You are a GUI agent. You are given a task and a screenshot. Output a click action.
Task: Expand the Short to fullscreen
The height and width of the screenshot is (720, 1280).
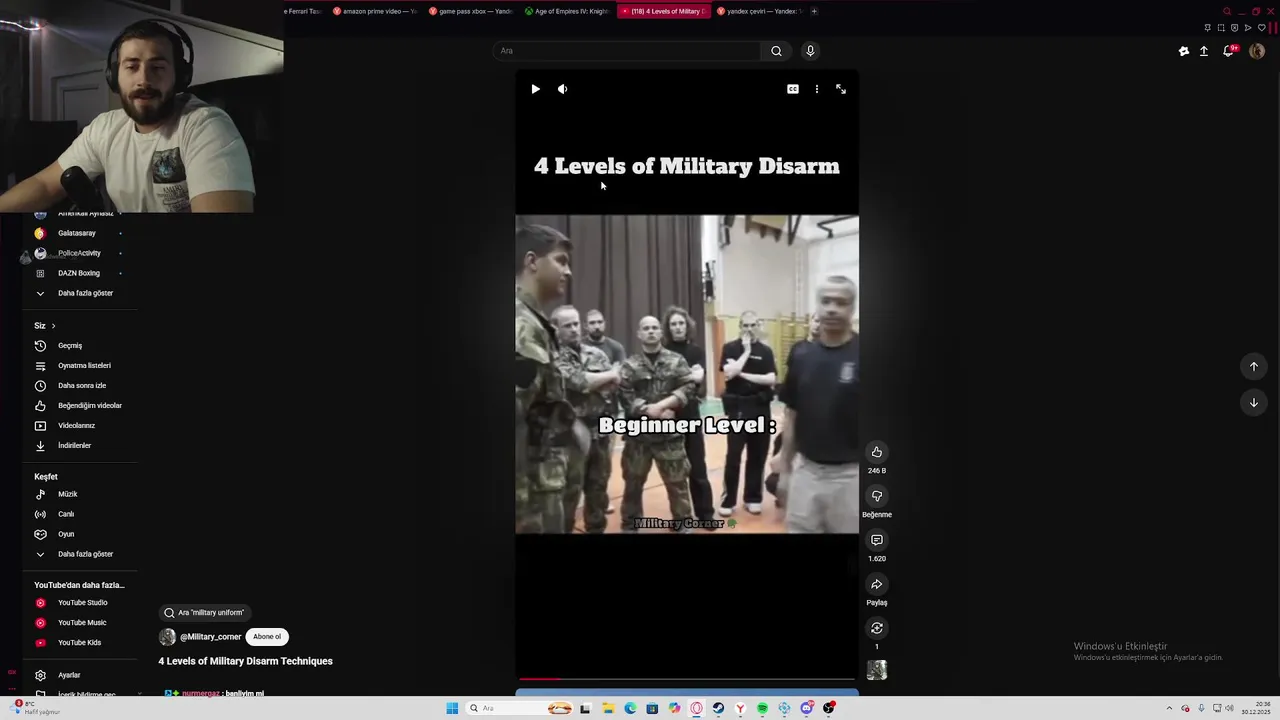(841, 89)
